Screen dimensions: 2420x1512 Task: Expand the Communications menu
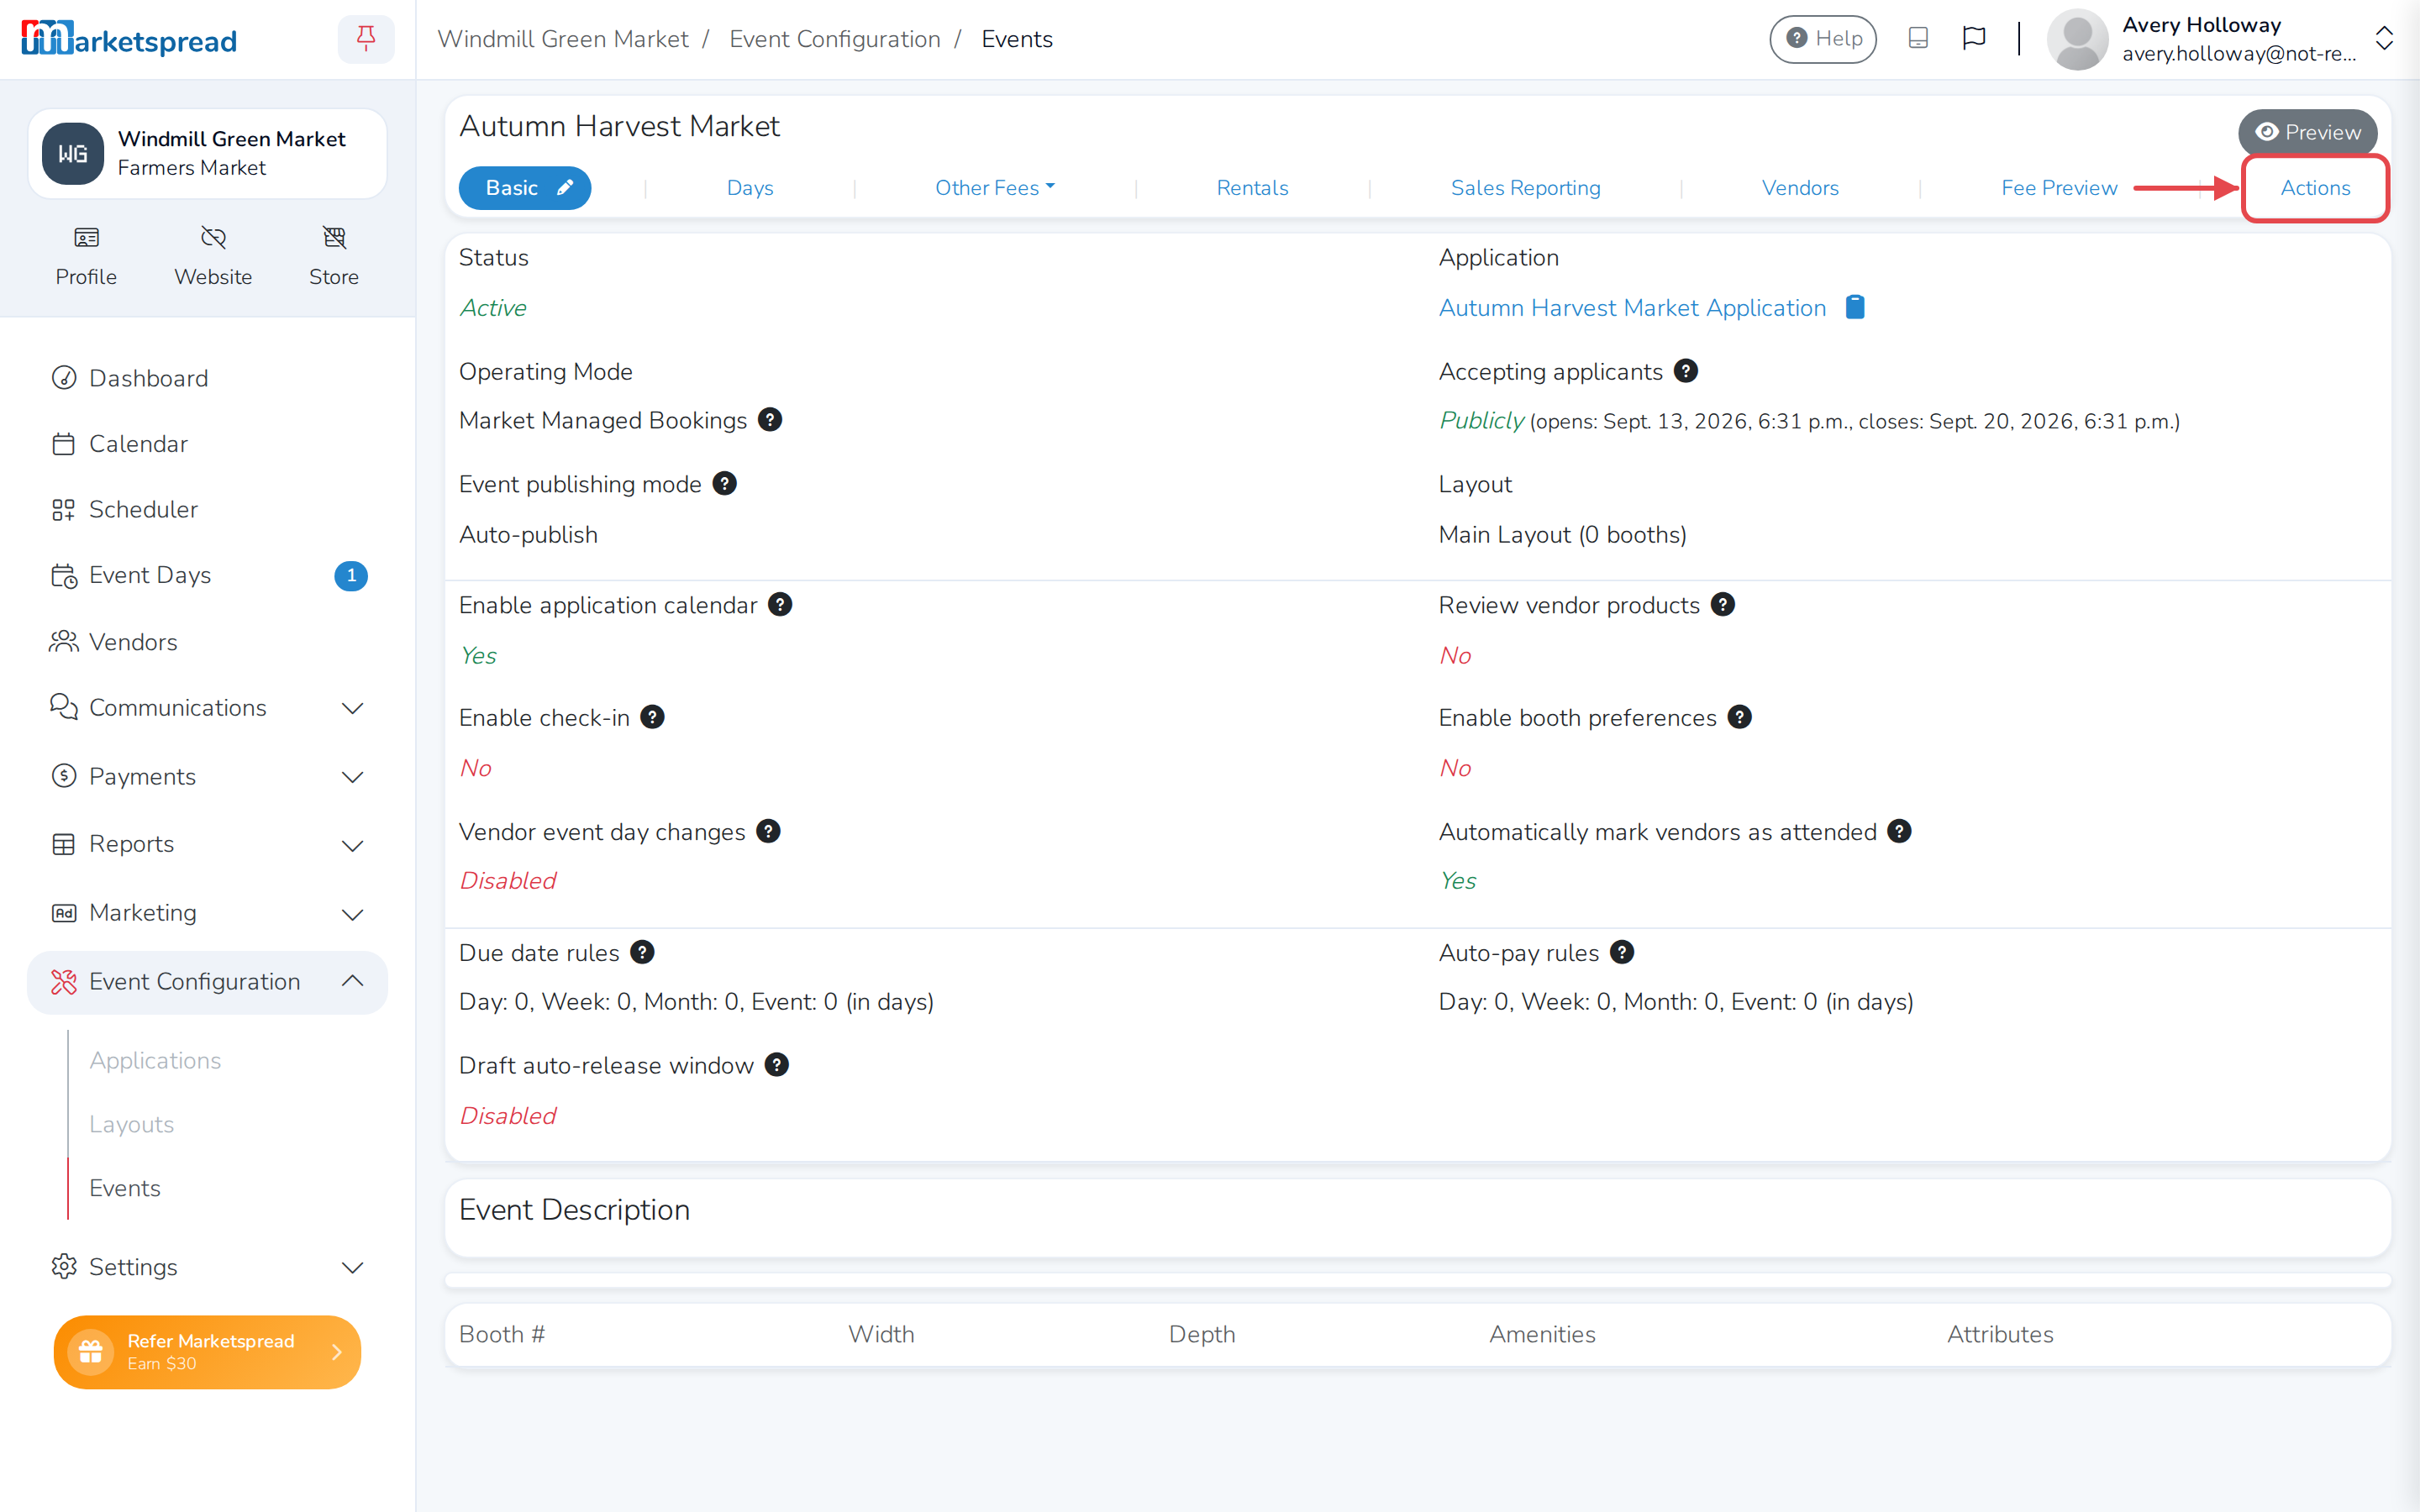tap(207, 708)
